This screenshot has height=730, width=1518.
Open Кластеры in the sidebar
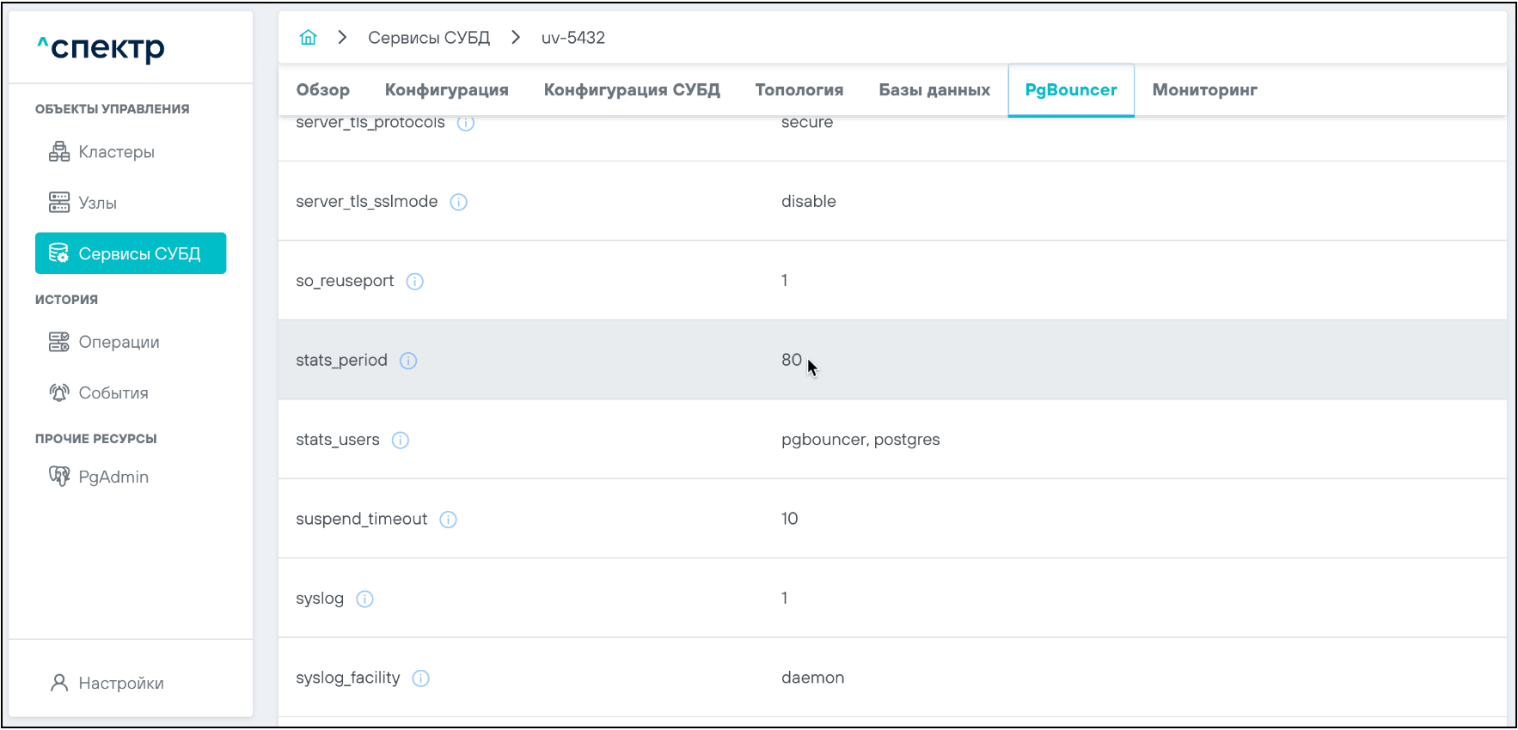(x=116, y=152)
